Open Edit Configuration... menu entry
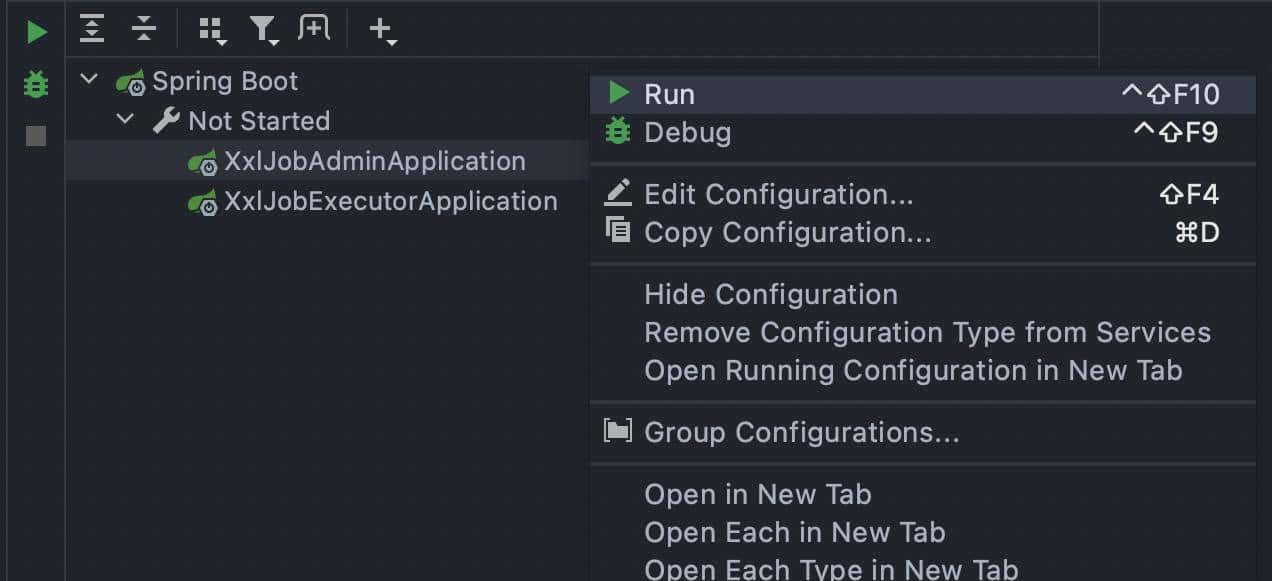 pyautogui.click(x=778, y=194)
